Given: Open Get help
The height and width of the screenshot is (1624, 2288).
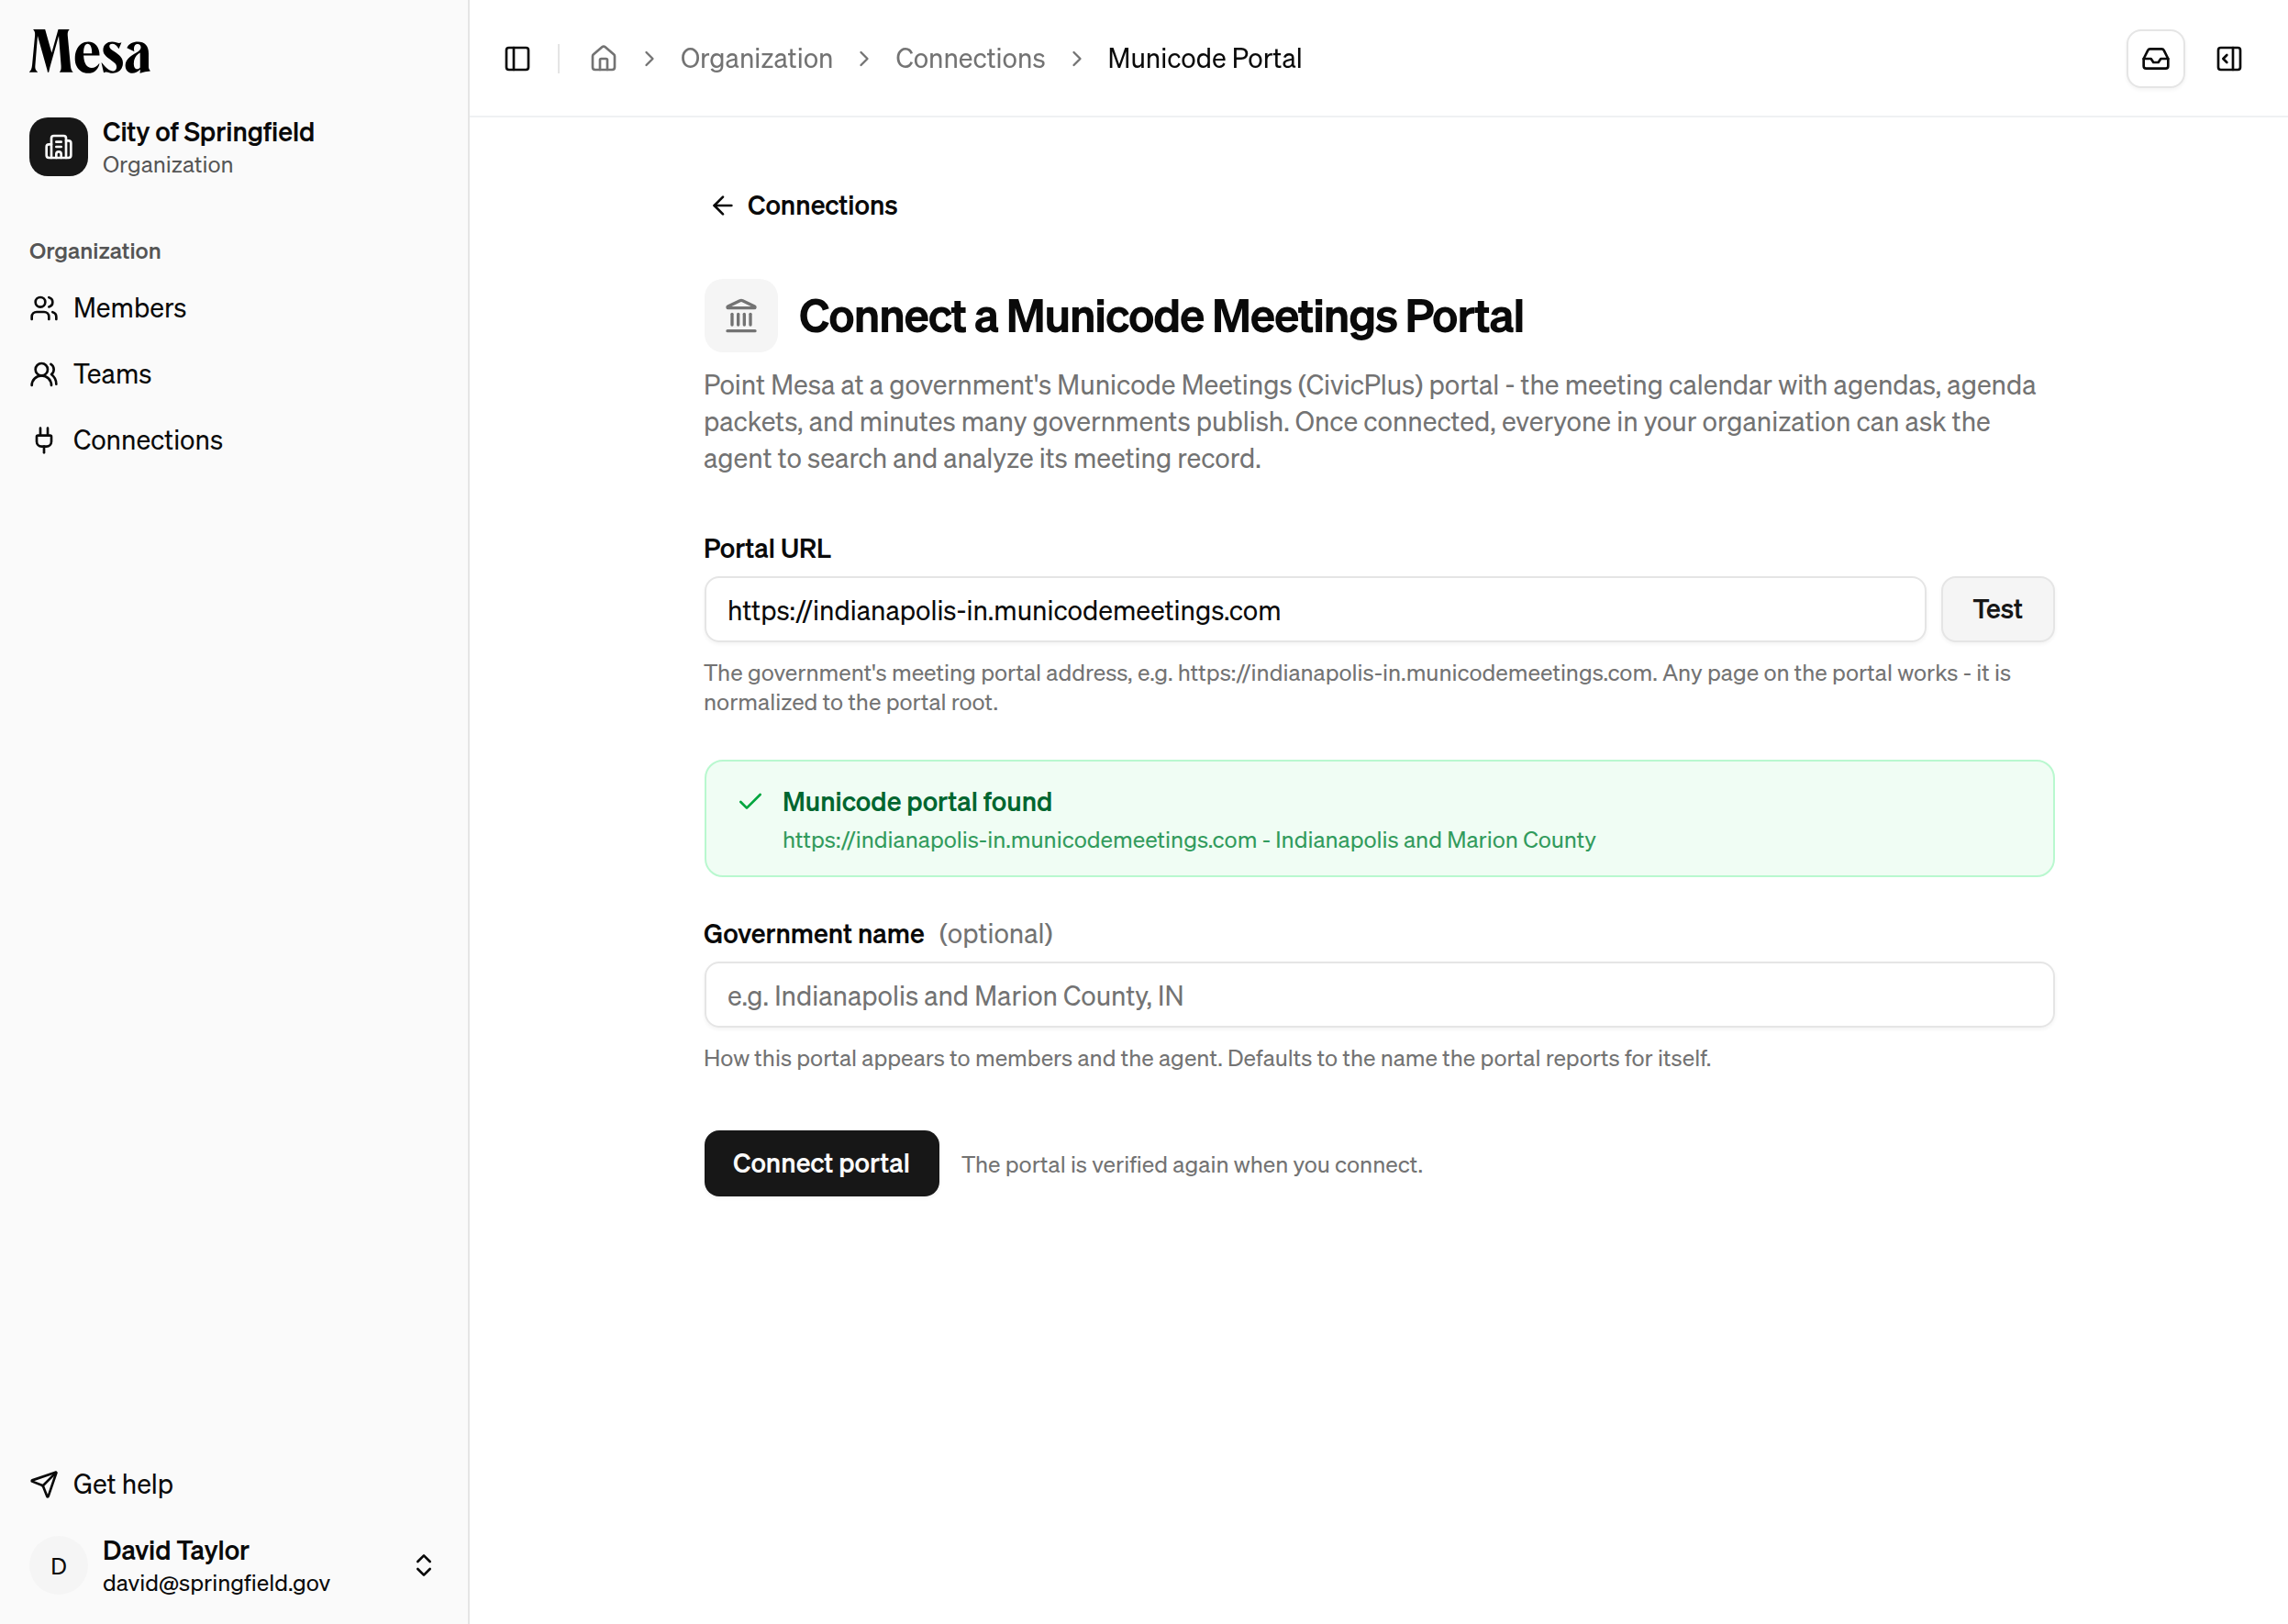Looking at the screenshot, I should [x=234, y=1484].
